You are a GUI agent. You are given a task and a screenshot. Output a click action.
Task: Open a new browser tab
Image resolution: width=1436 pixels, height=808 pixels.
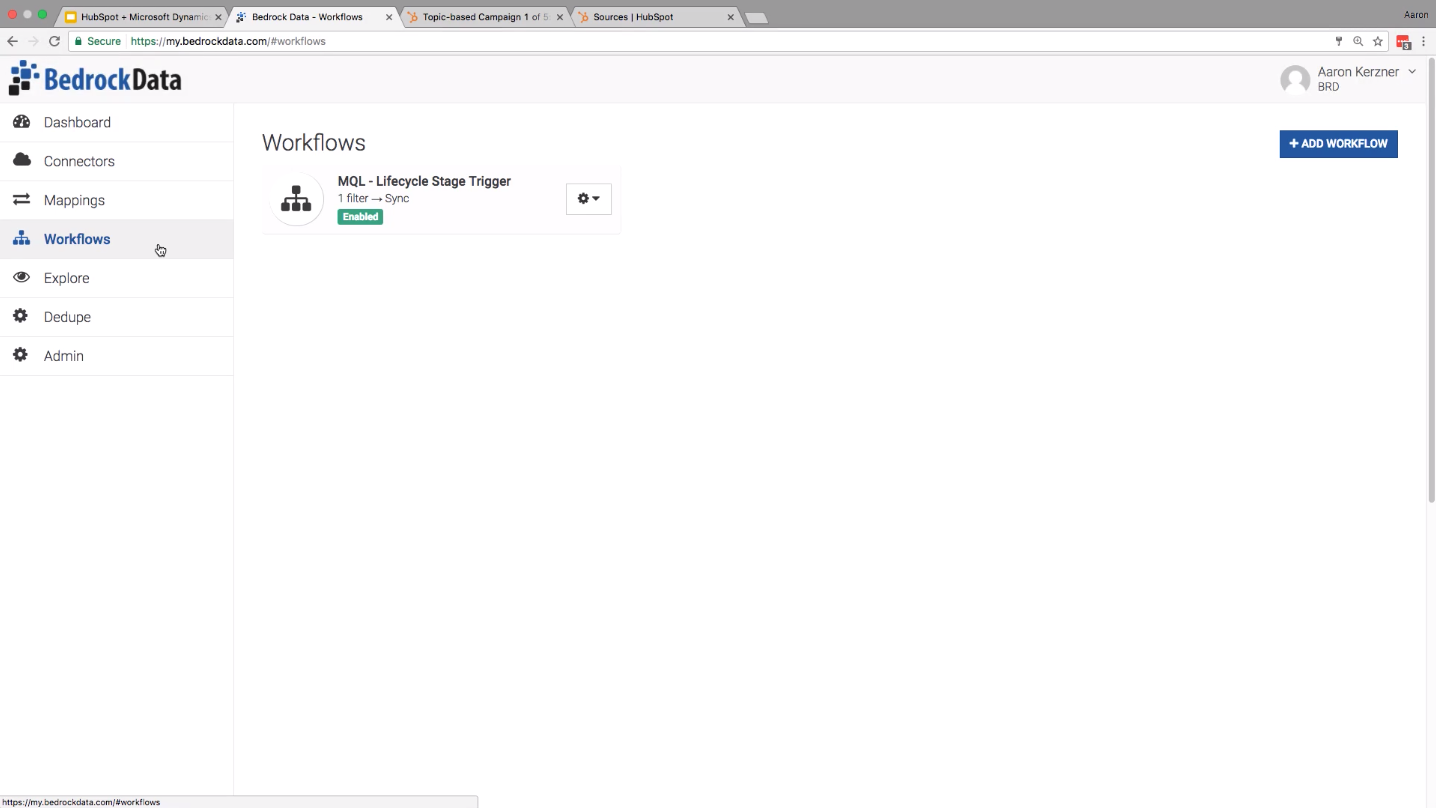click(x=757, y=18)
